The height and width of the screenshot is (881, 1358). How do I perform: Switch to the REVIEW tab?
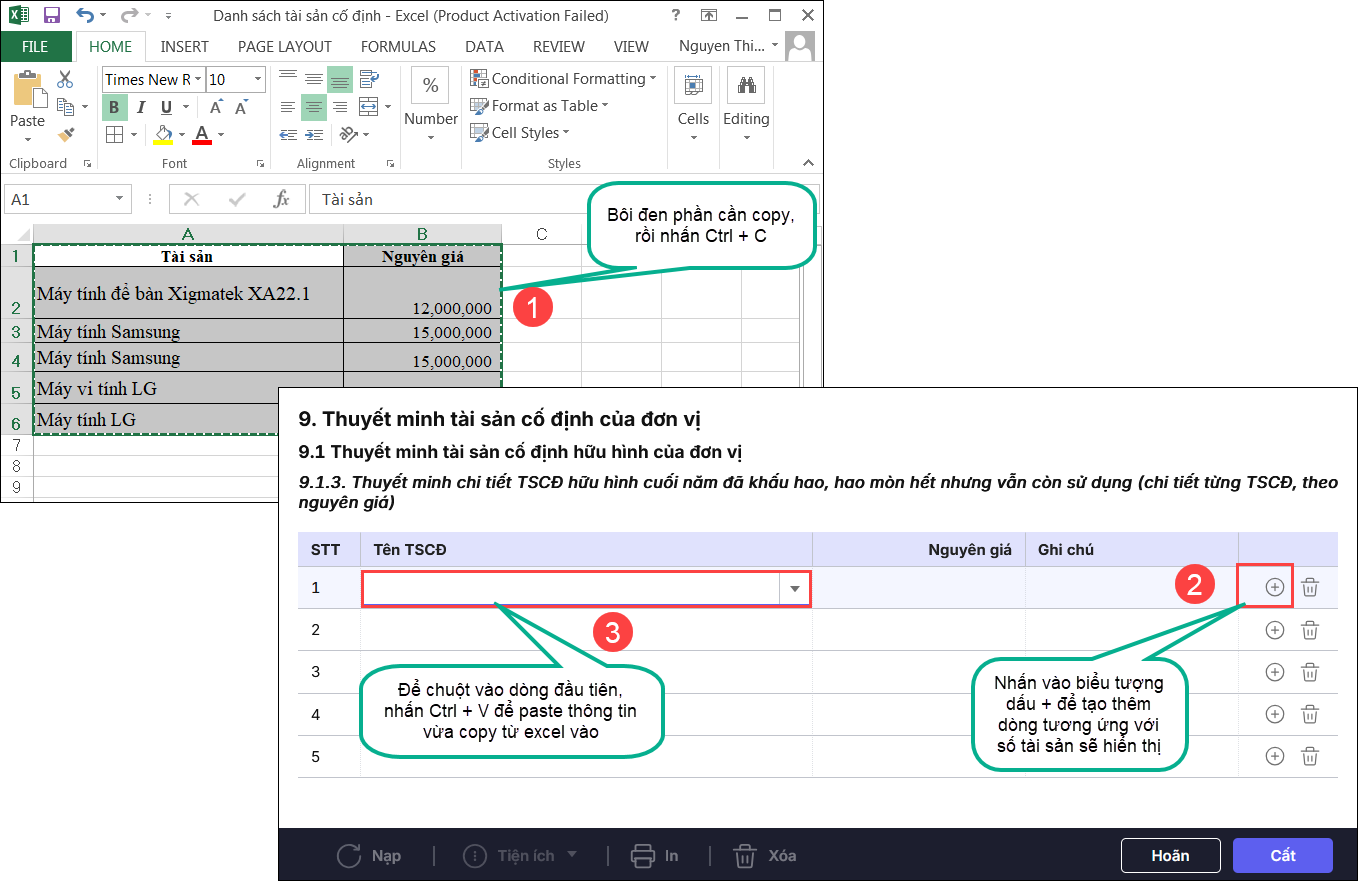[559, 46]
